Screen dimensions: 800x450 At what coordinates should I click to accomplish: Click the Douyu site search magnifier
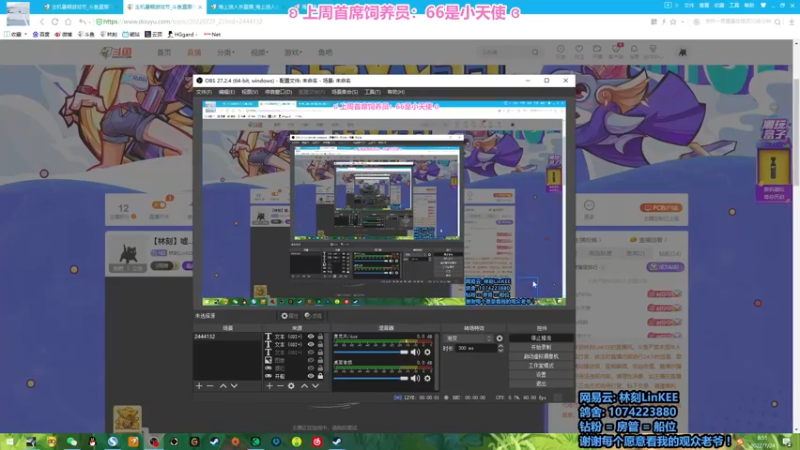(x=535, y=52)
